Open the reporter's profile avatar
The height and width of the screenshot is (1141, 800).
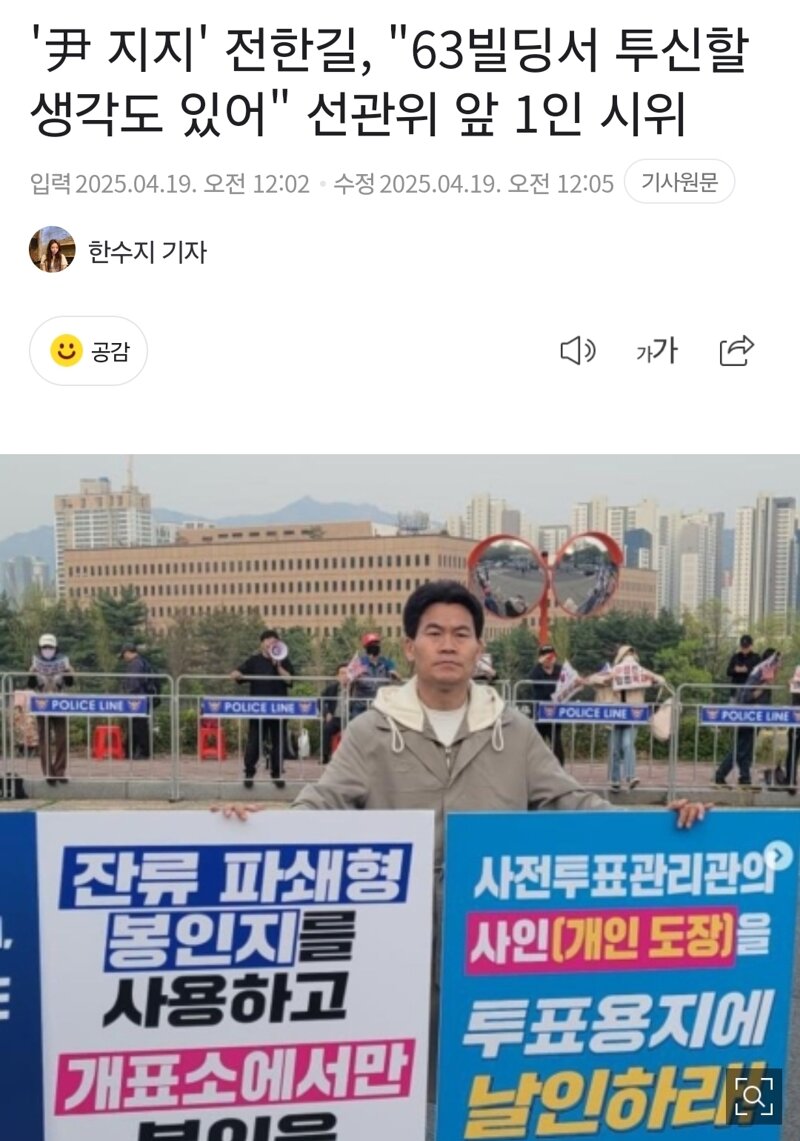[x=52, y=249]
